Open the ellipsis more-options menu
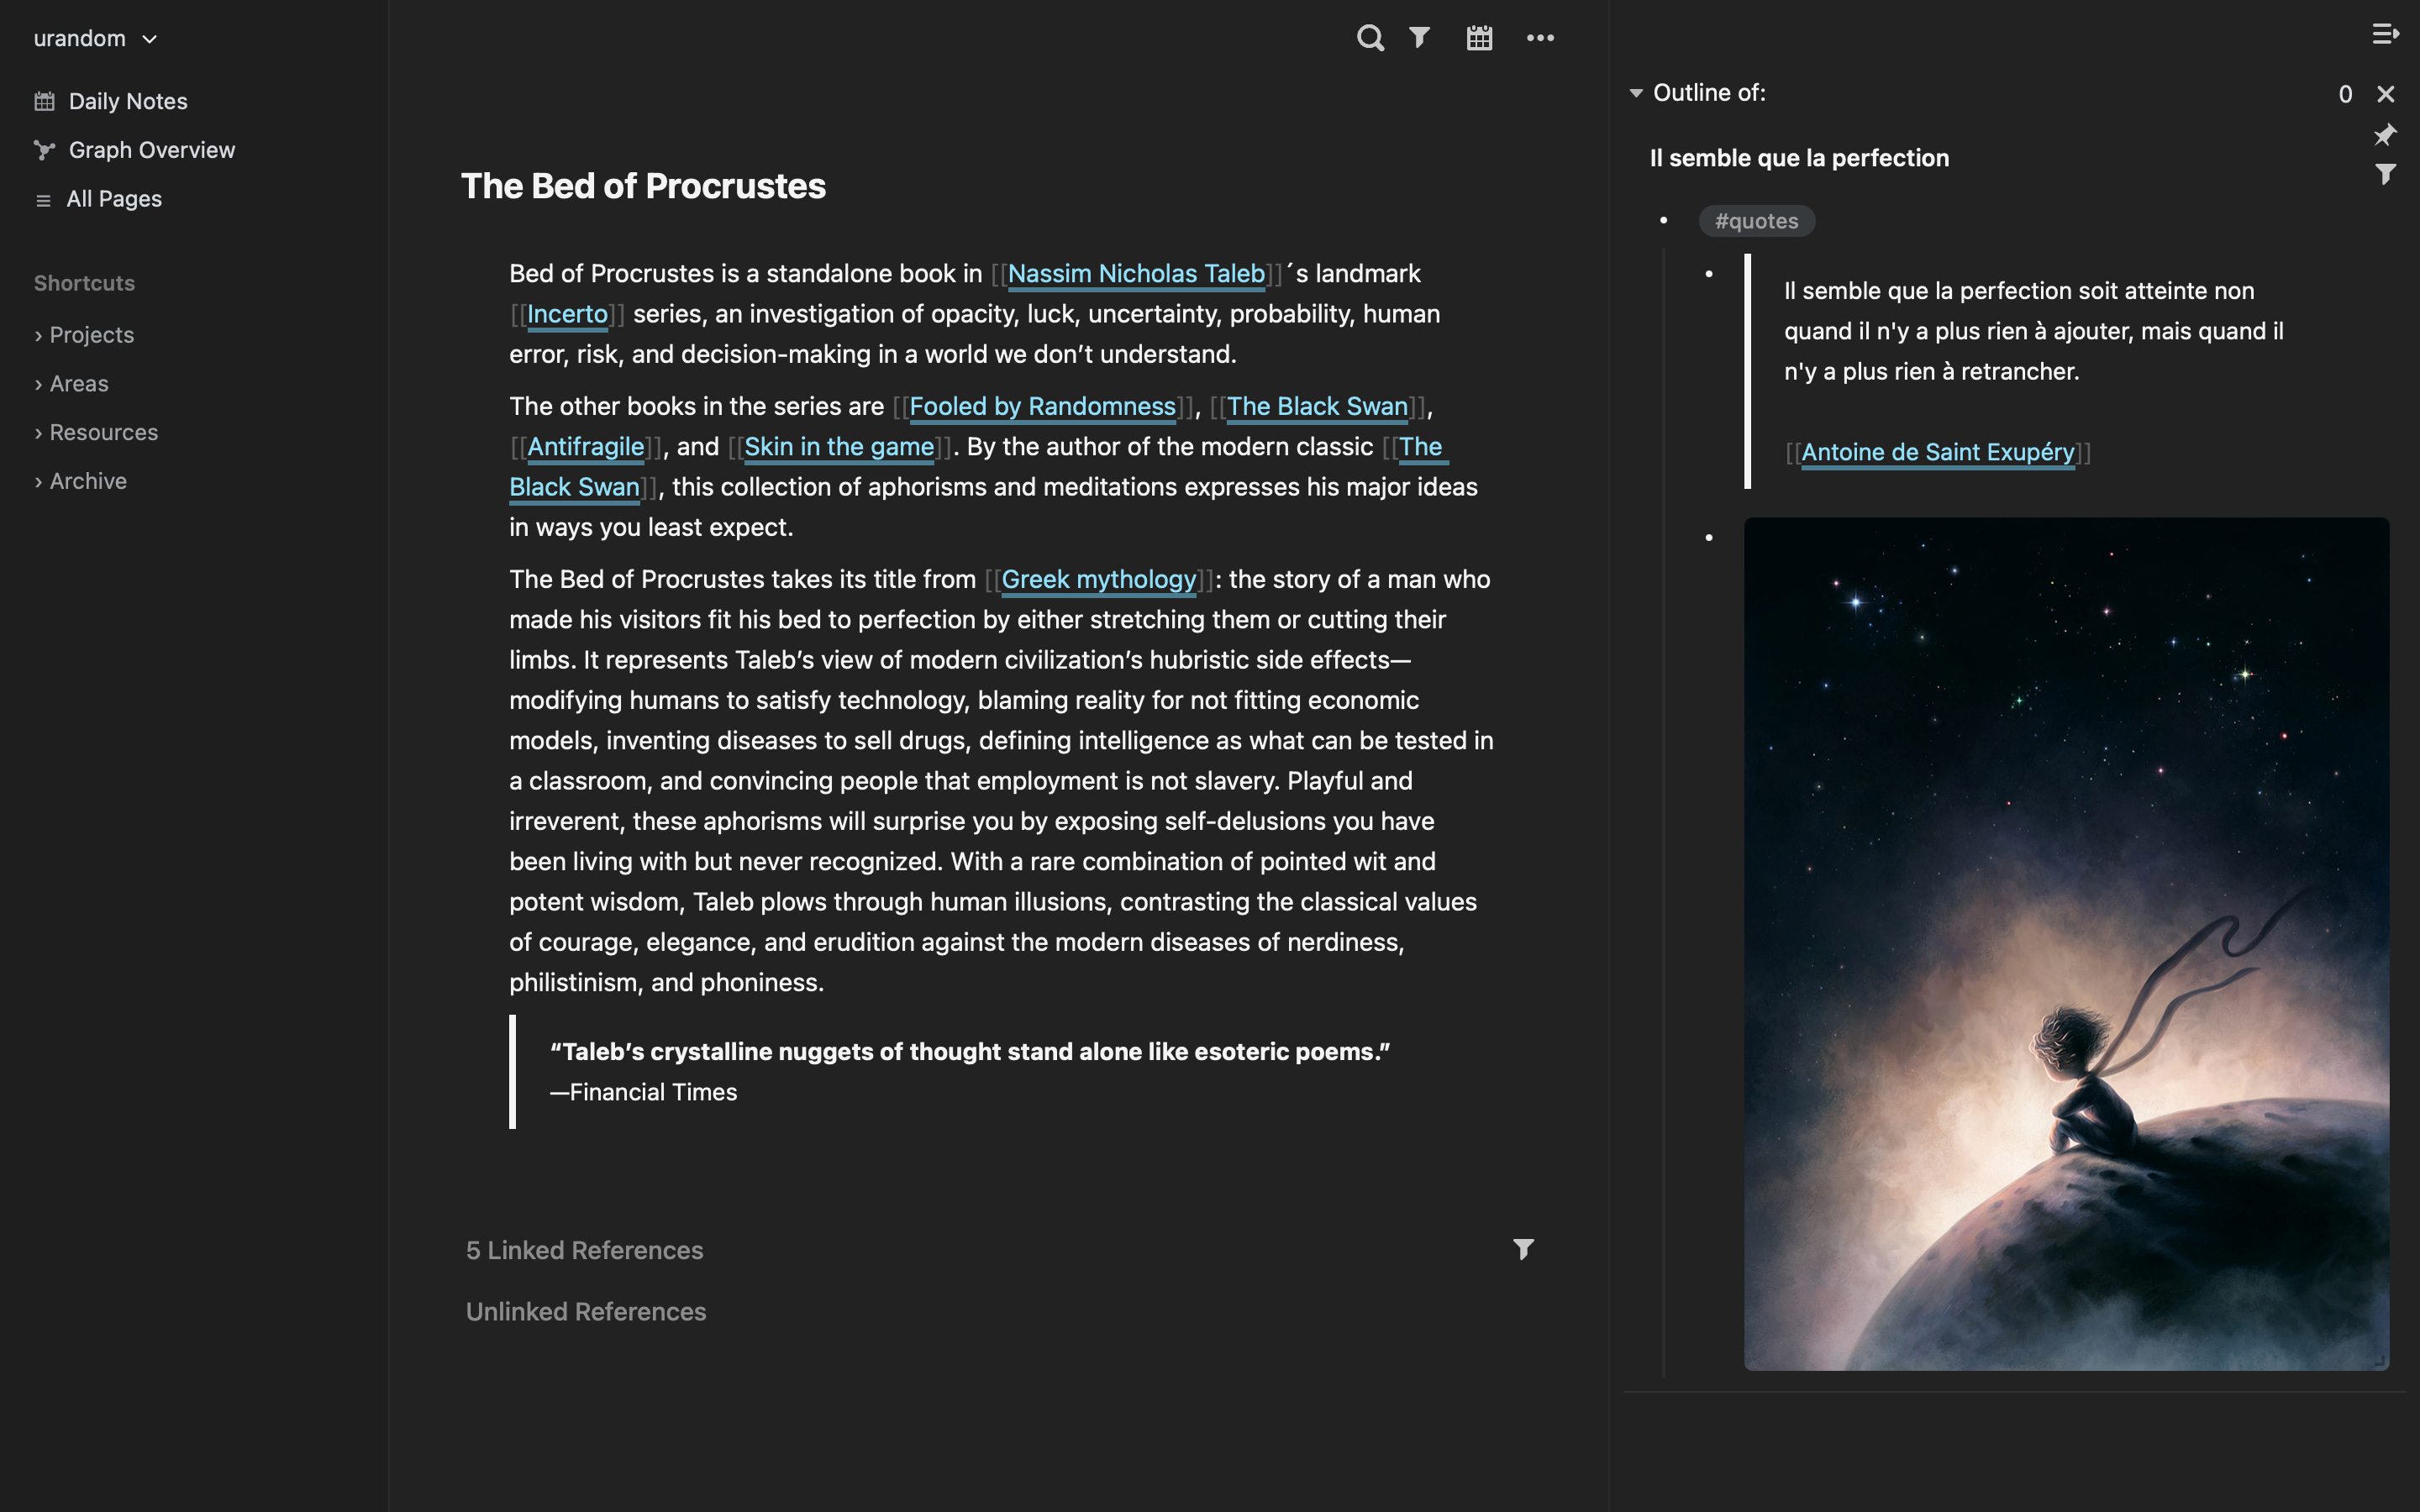2420x1512 pixels. tap(1540, 38)
